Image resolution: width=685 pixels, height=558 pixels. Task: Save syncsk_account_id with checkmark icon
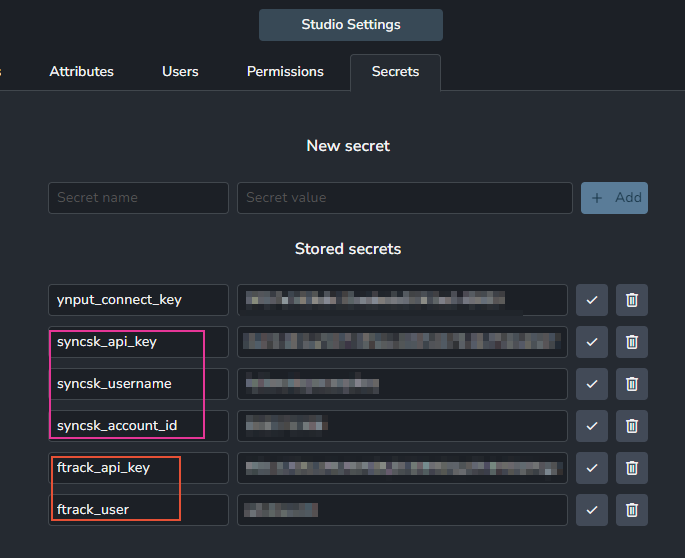592,426
